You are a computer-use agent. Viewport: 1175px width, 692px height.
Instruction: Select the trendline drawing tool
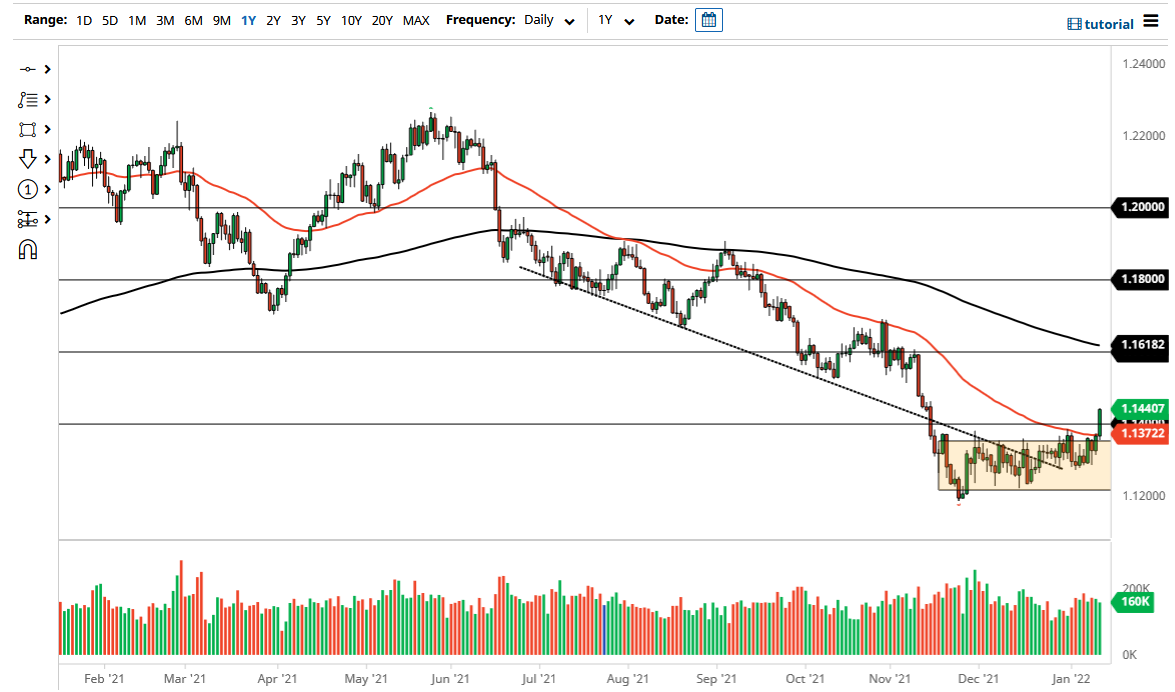point(28,69)
